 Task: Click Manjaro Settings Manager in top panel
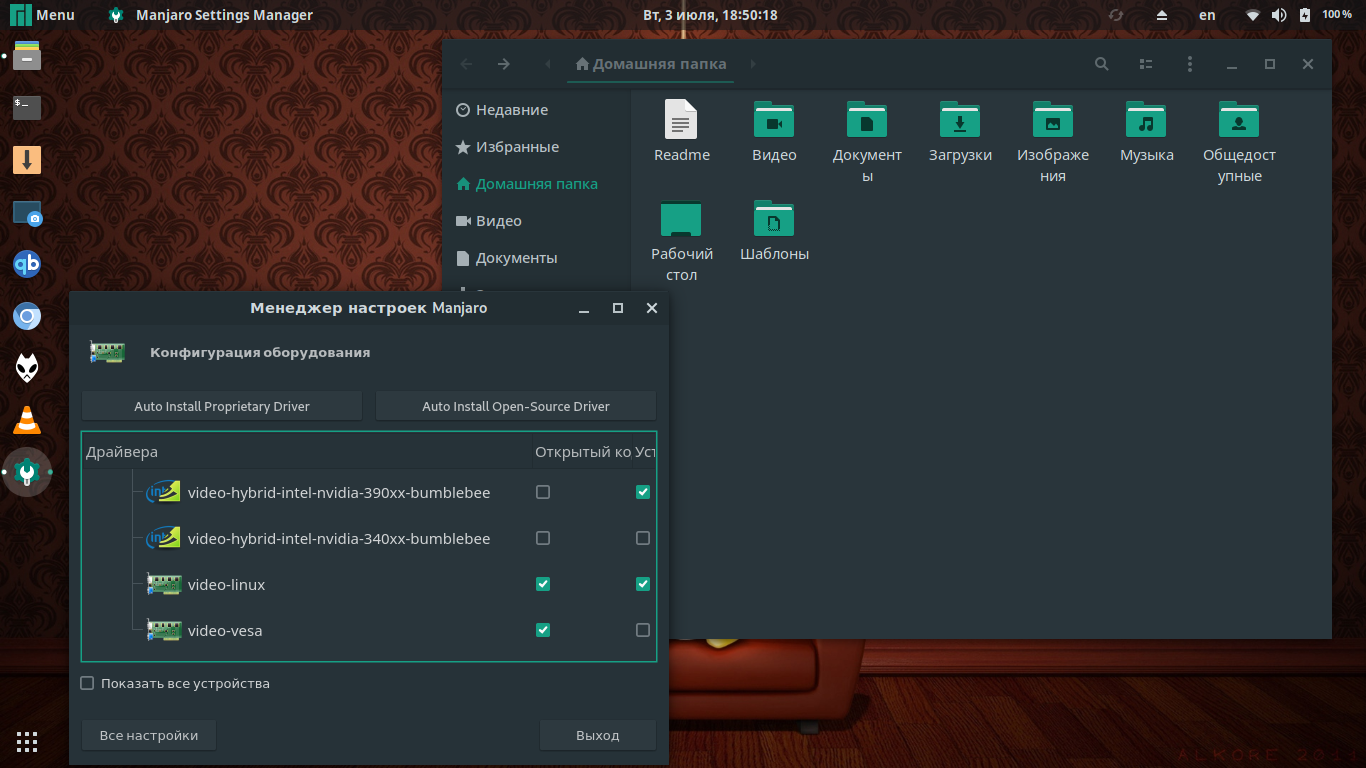click(x=211, y=15)
